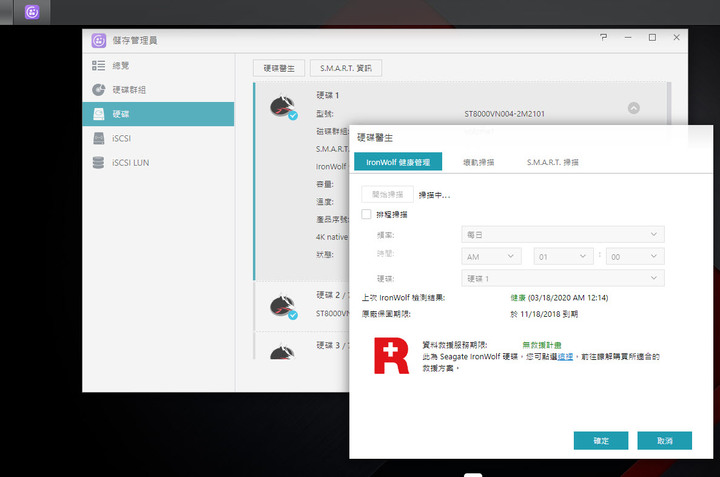Click the 於 11/18/2018 到期 warranty text
The height and width of the screenshot is (477, 720).
point(544,314)
